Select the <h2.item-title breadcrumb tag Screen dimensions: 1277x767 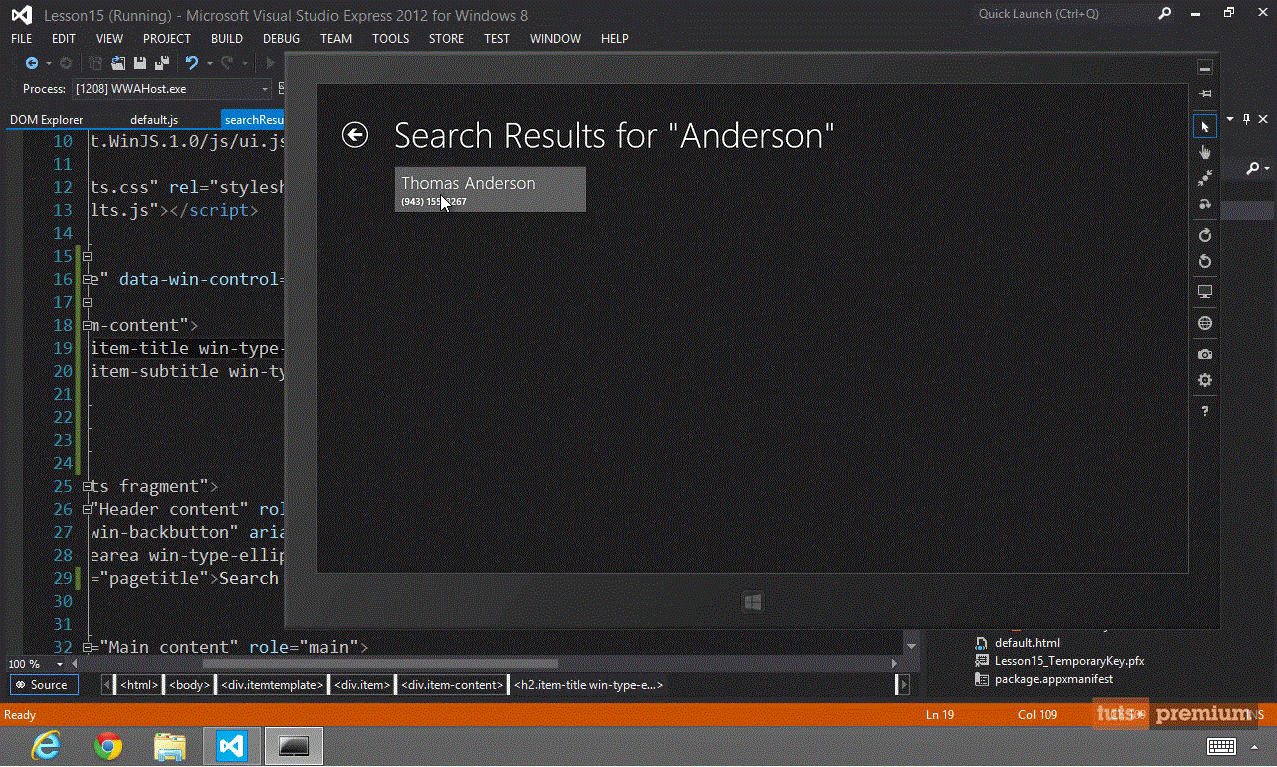tap(587, 685)
